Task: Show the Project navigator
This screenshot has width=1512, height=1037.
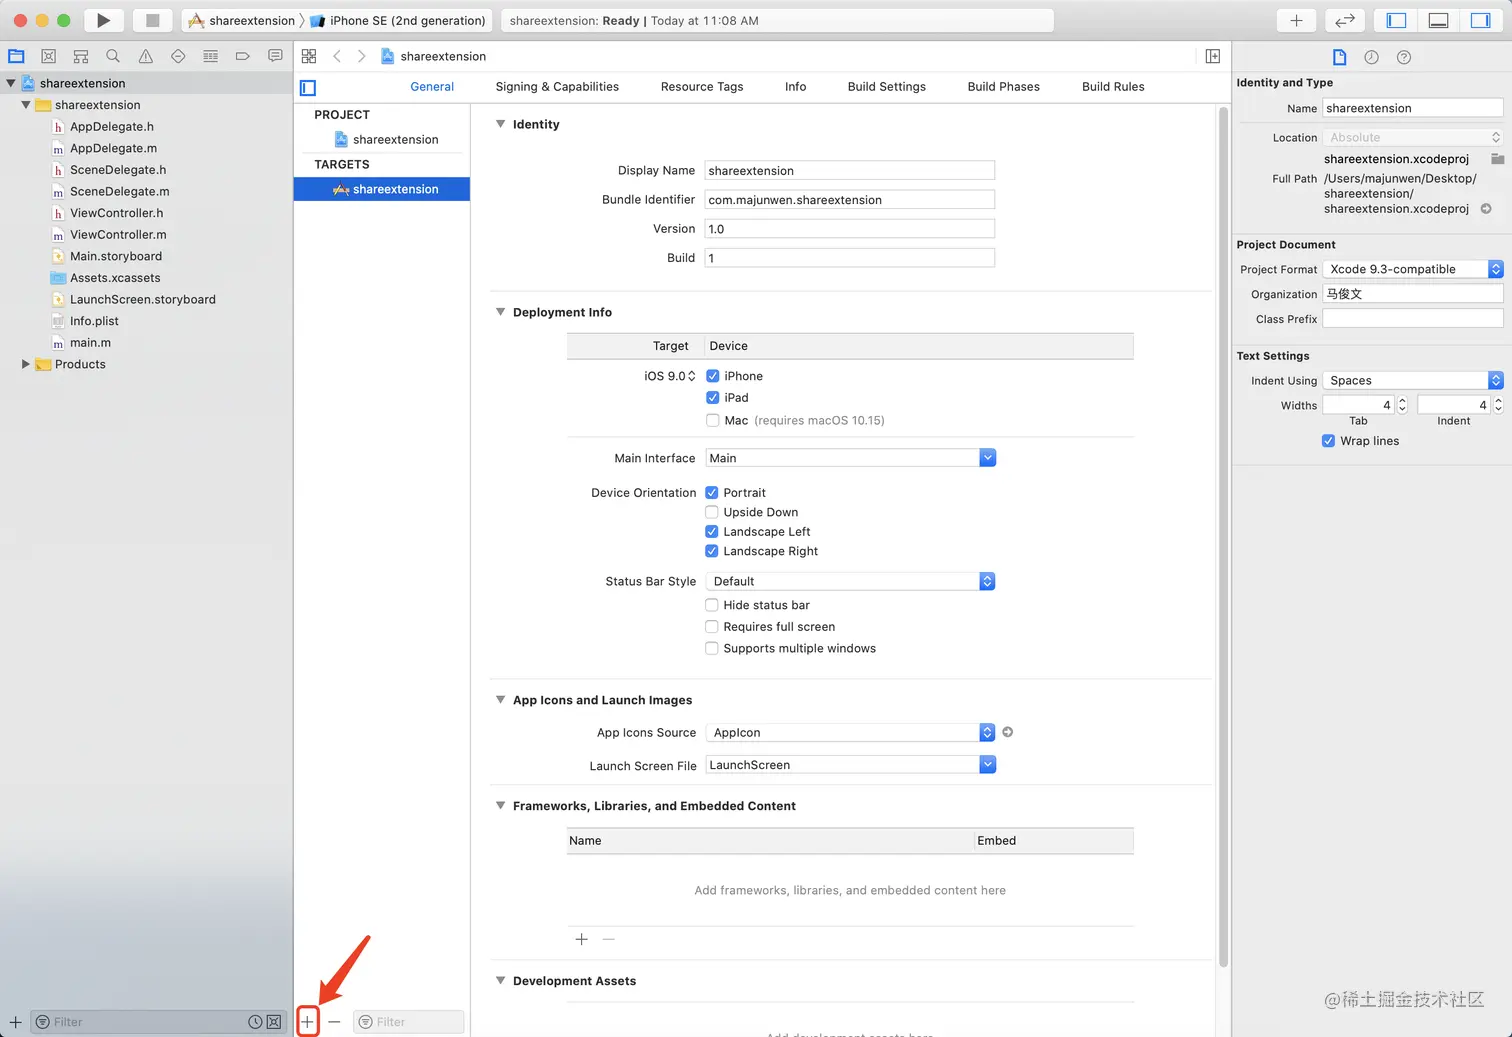Action: tap(16, 56)
